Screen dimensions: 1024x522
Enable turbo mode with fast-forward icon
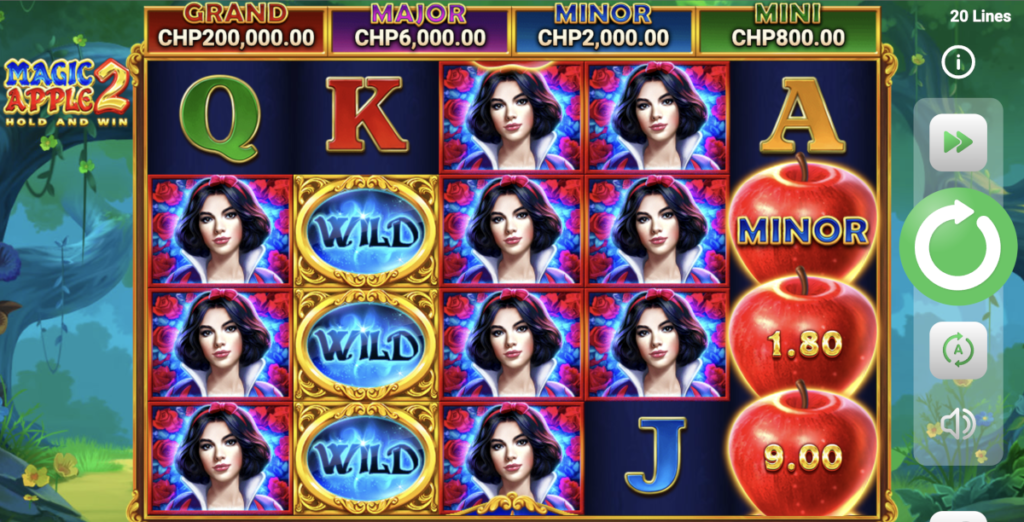[957, 142]
